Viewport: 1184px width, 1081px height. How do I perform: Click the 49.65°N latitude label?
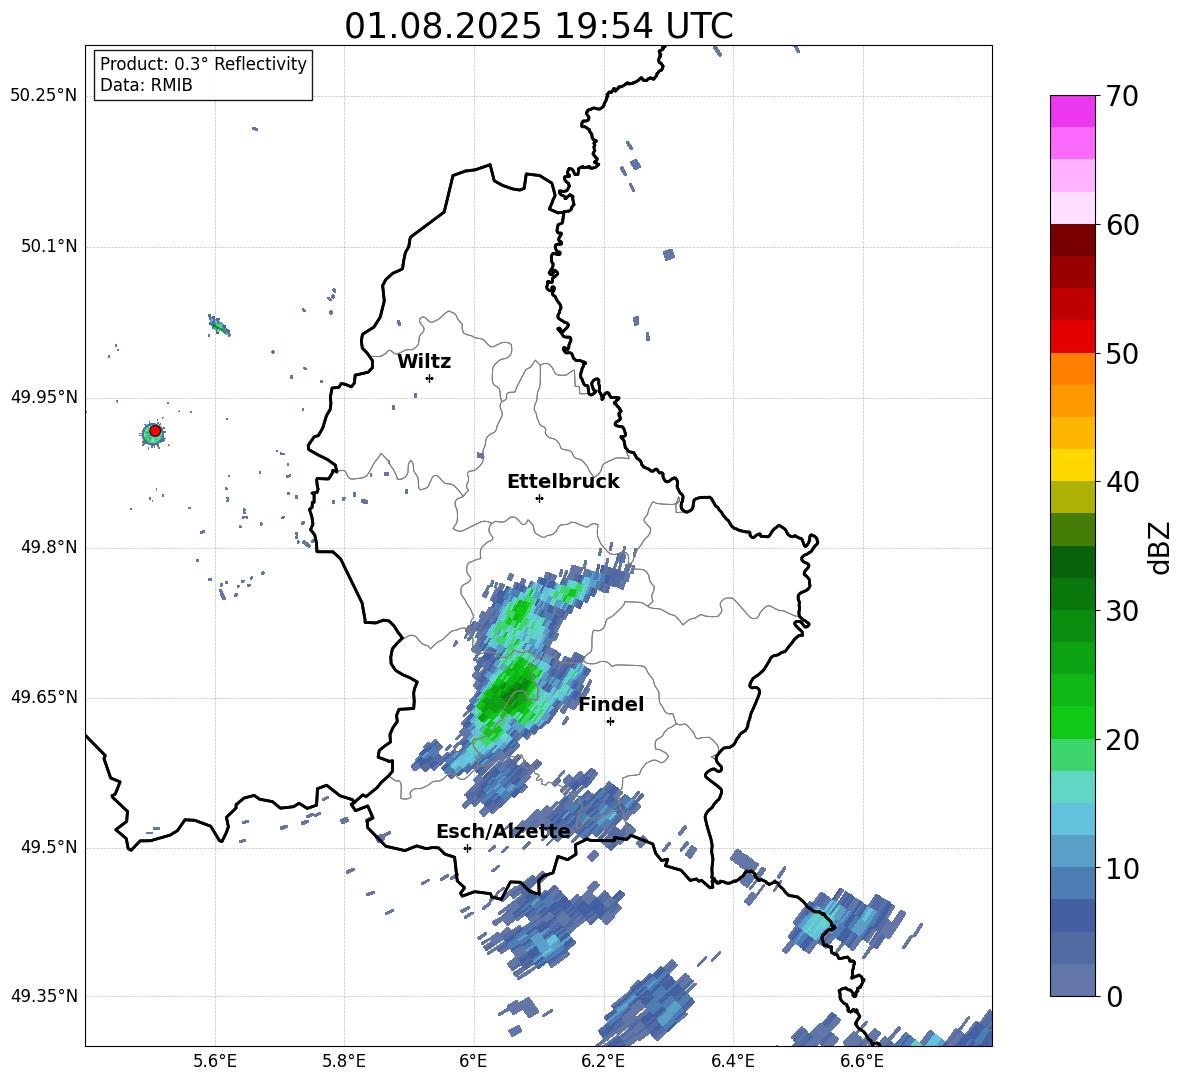point(44,697)
